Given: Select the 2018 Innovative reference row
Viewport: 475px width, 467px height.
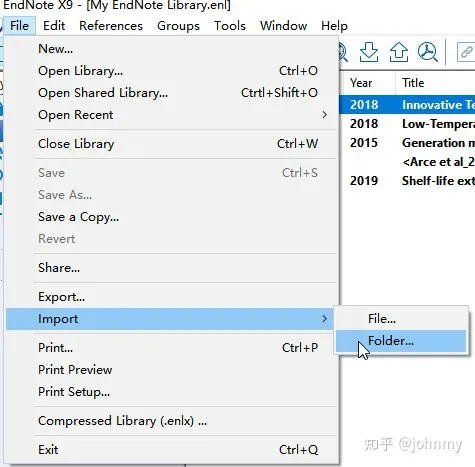Looking at the screenshot, I should point(407,105).
